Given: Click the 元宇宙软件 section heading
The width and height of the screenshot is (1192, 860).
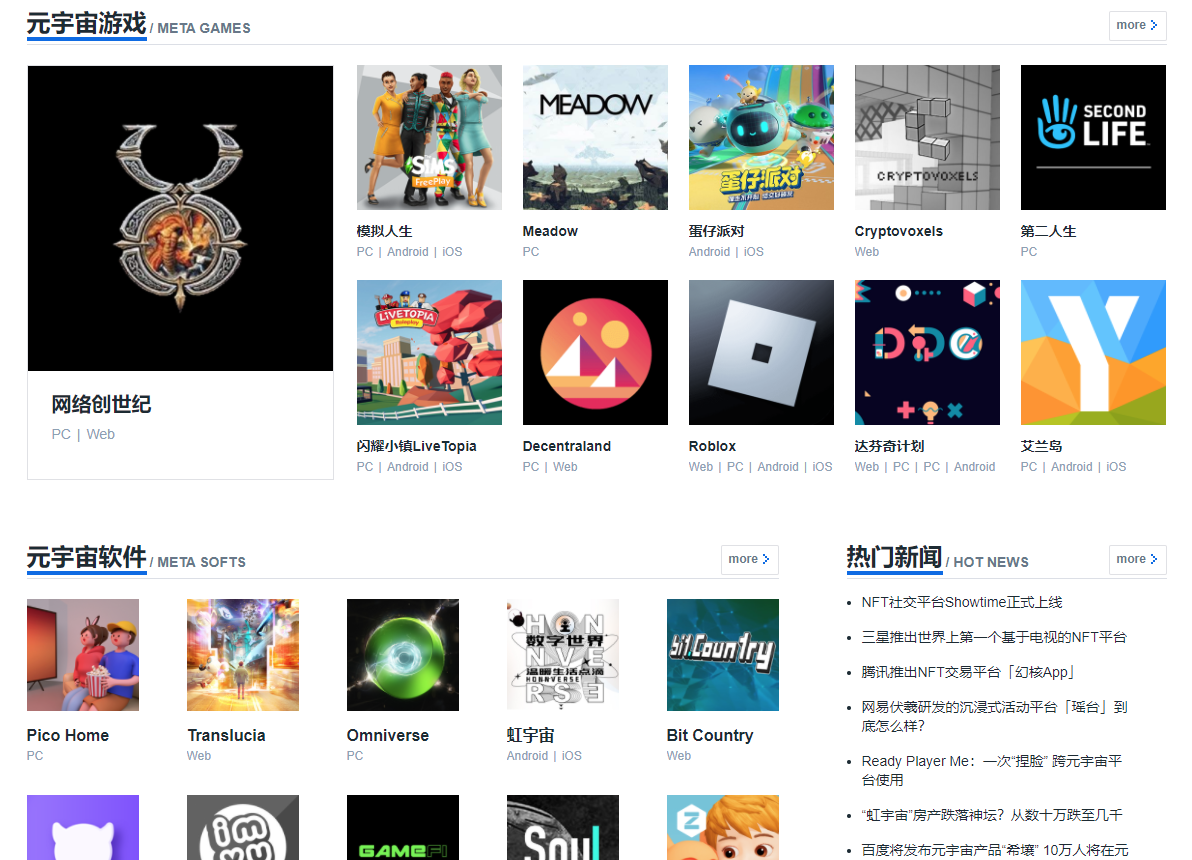Looking at the screenshot, I should [87, 557].
